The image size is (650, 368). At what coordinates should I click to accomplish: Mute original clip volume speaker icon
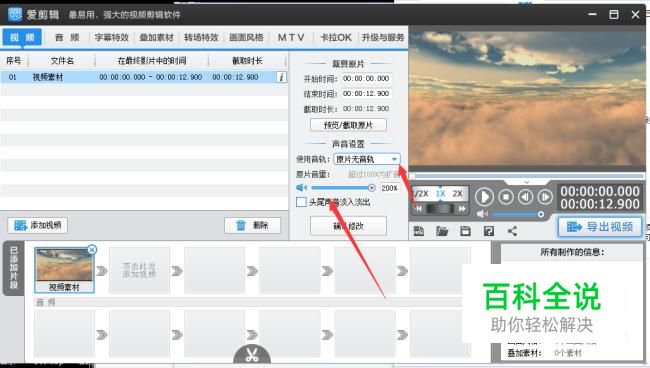coord(301,188)
